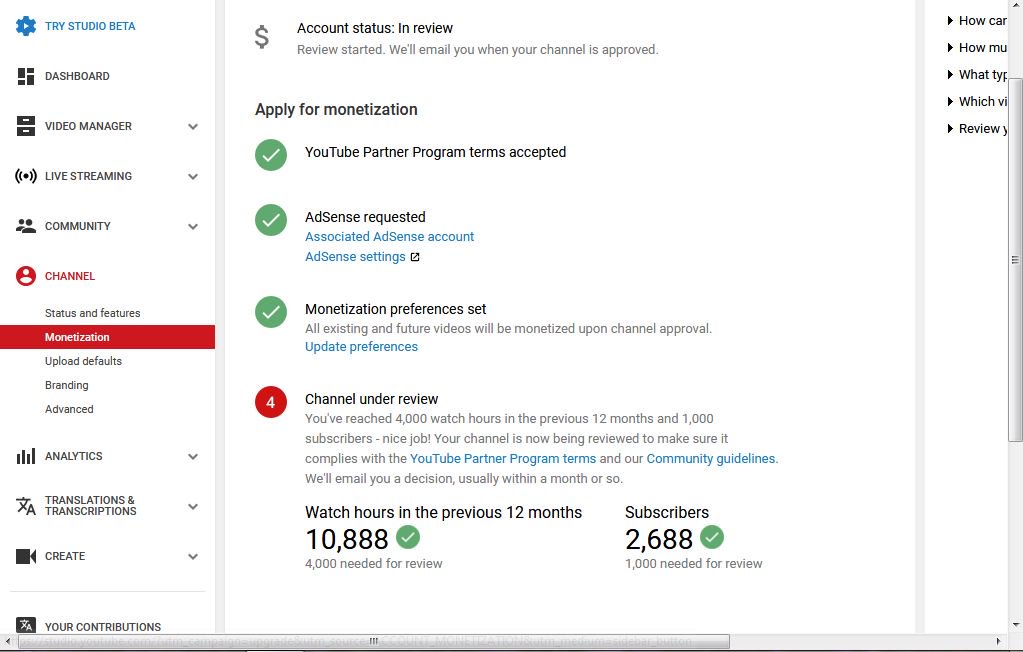The image size is (1023, 652).
Task: Click the 2,688 subscribers value
Action: (x=659, y=539)
